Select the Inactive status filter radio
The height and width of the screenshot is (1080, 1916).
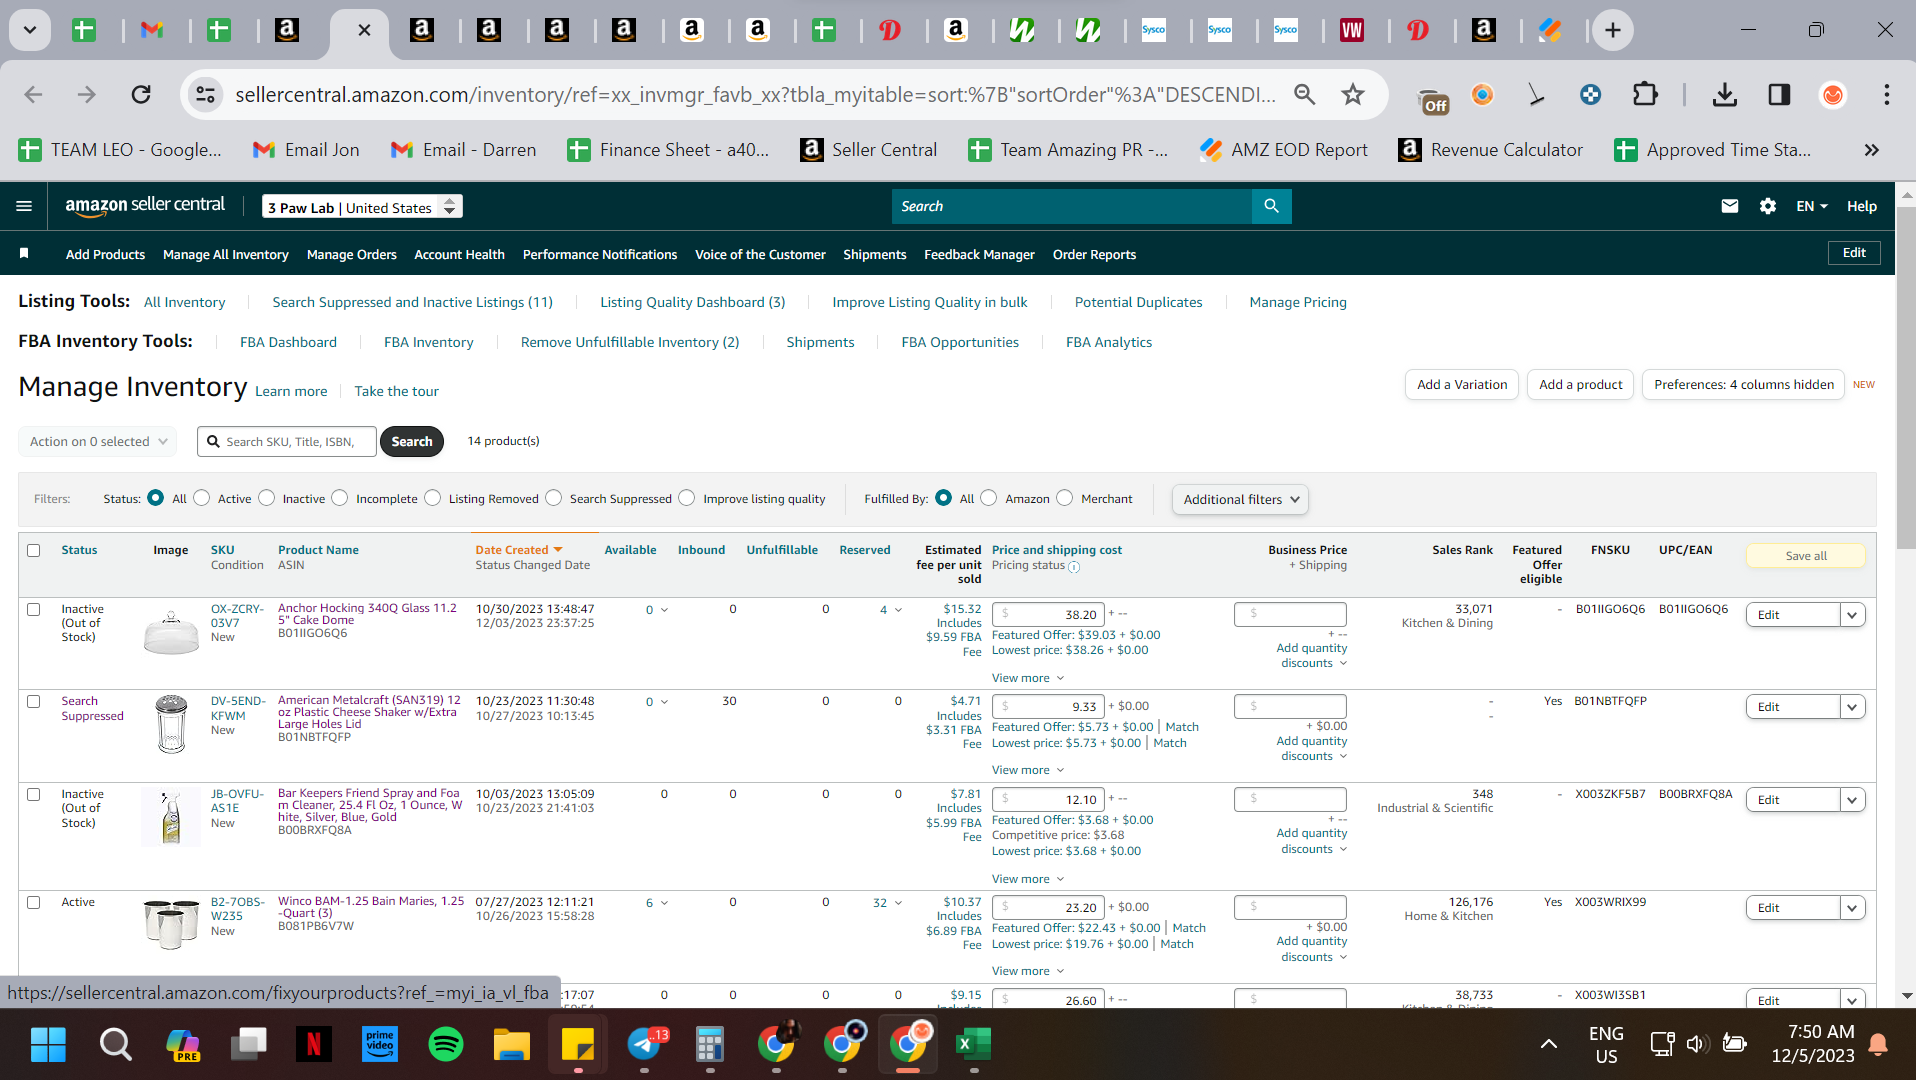click(x=267, y=498)
